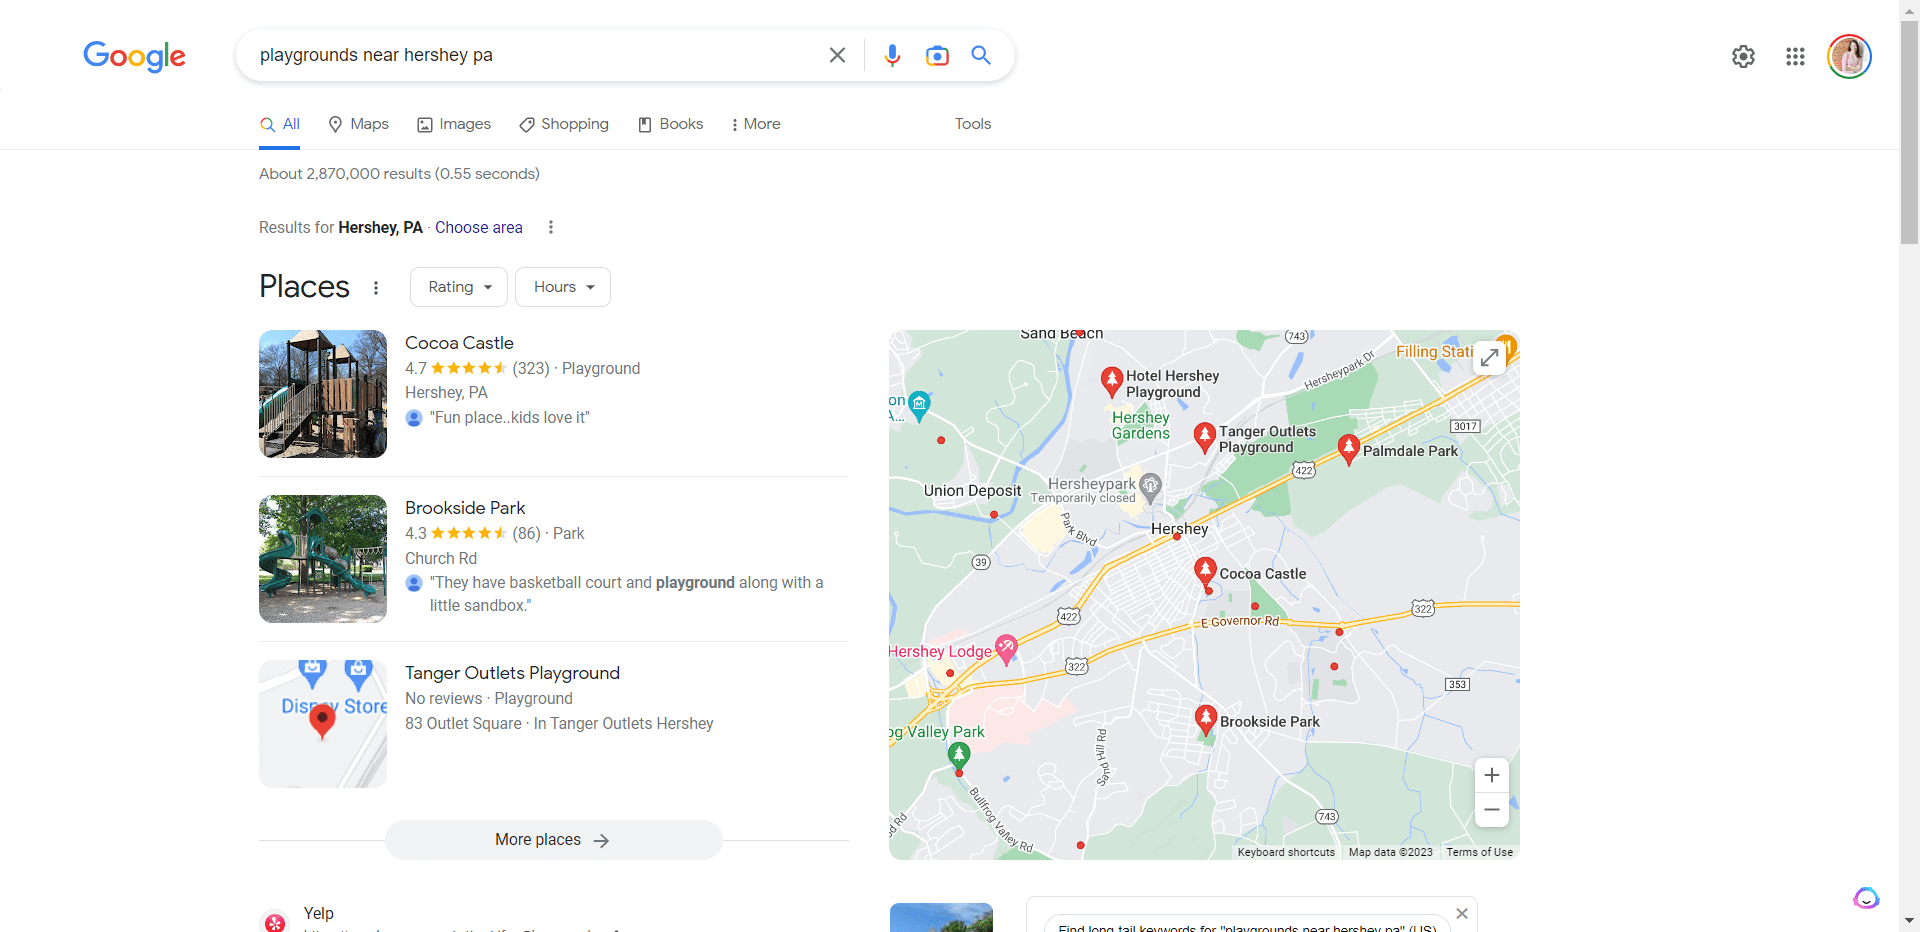
Task: Start voice search with the microphone icon
Action: pos(892,55)
